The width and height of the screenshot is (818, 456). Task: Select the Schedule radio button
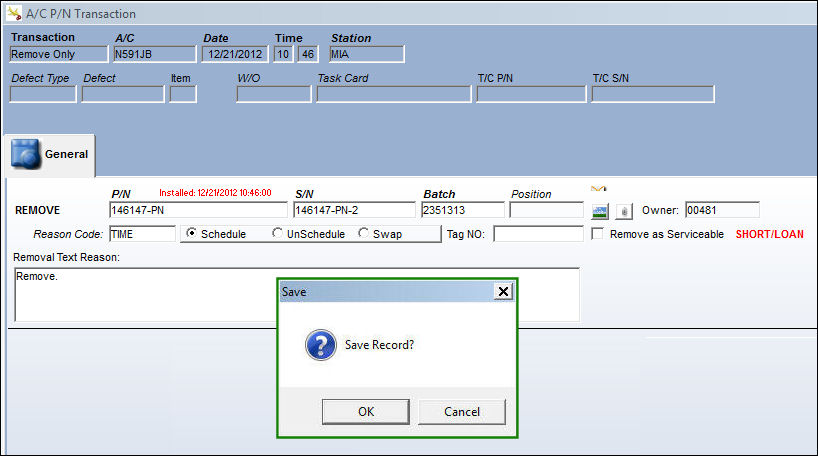(191, 233)
